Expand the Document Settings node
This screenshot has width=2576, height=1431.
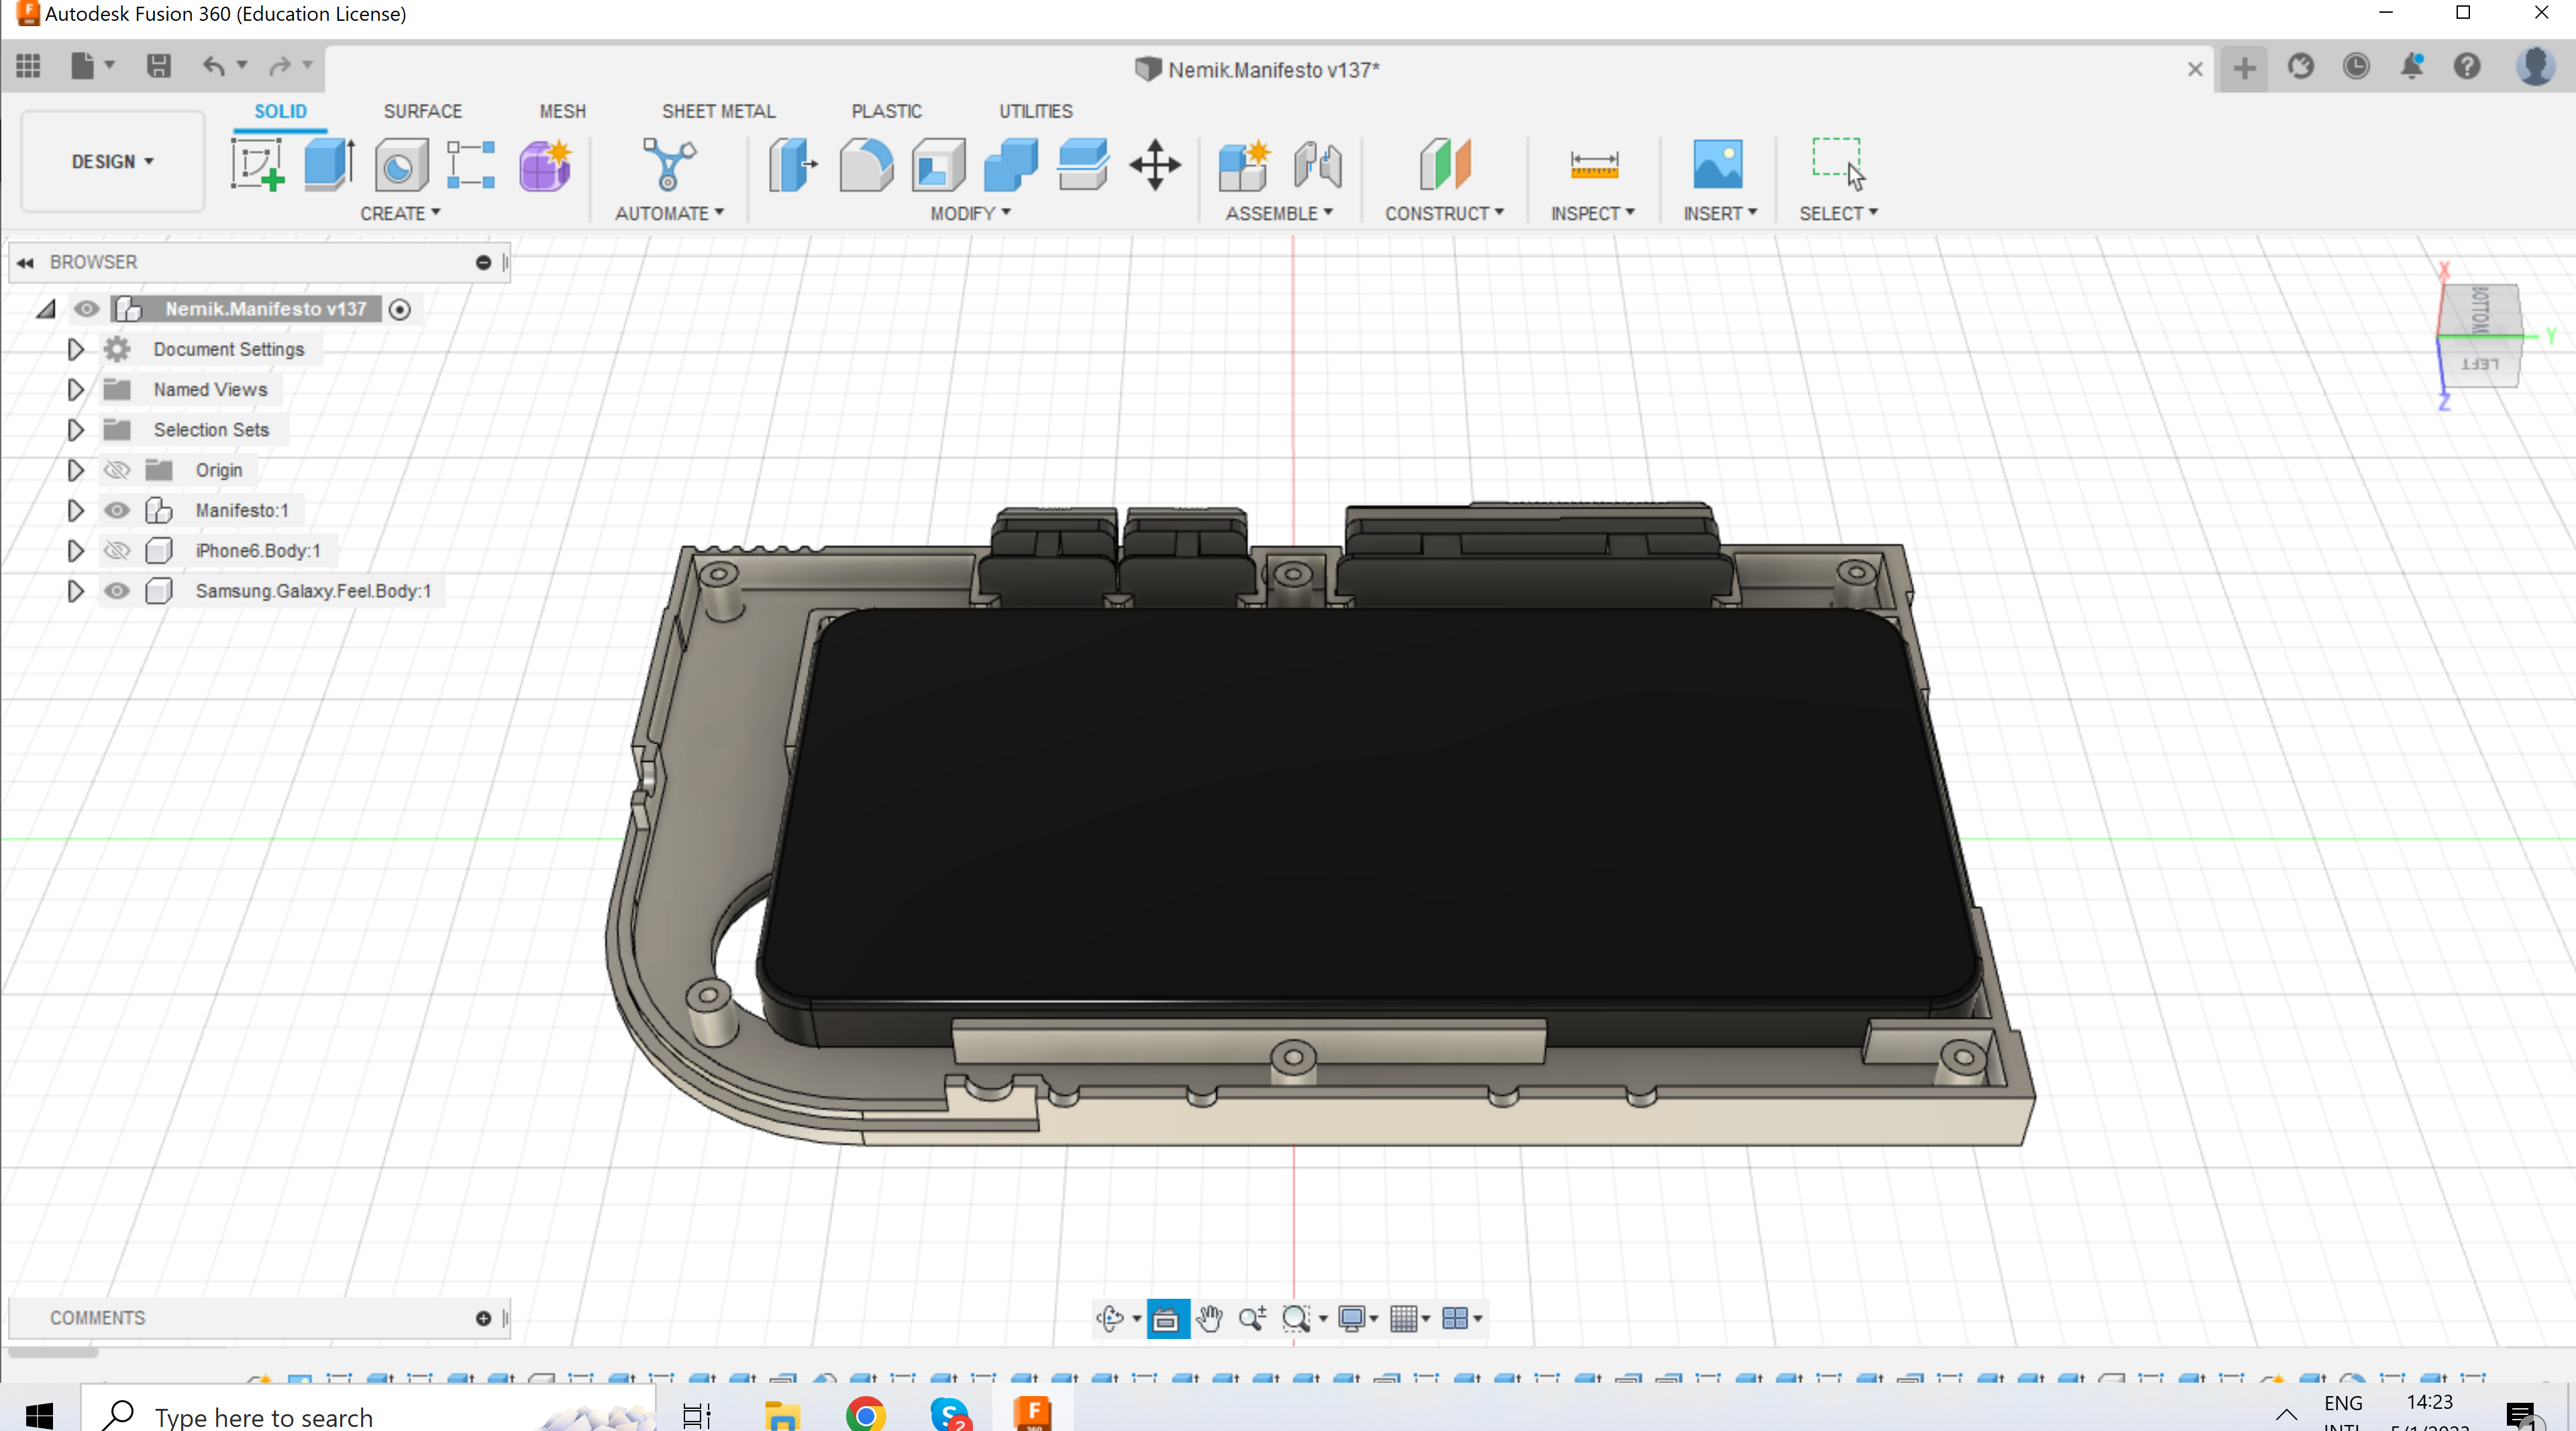click(x=75, y=349)
